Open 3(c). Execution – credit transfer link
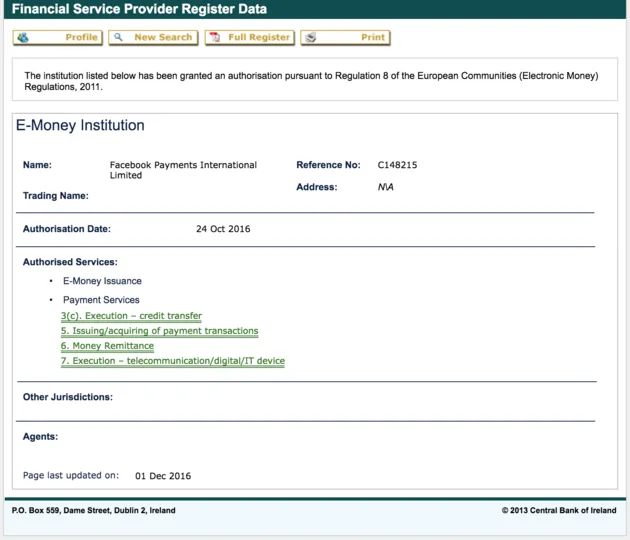This screenshot has width=630, height=540. tap(131, 316)
